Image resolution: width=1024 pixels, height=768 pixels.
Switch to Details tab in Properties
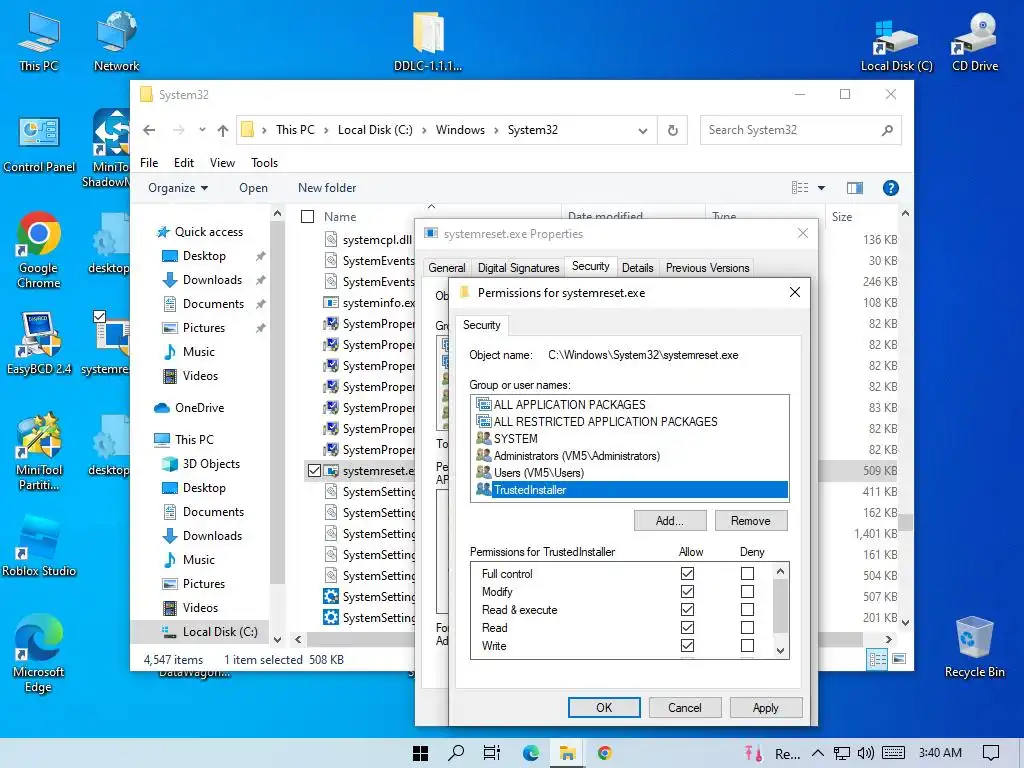[637, 268]
